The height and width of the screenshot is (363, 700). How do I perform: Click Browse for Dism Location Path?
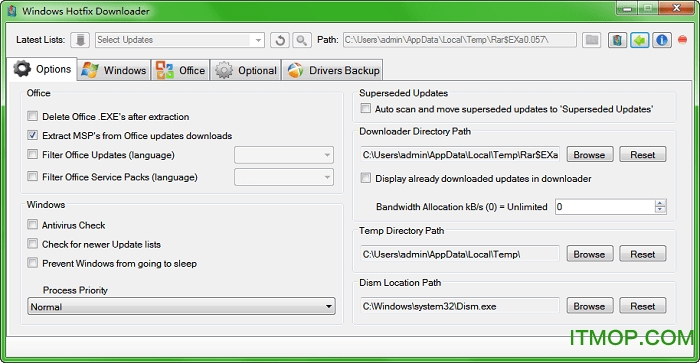tap(590, 306)
